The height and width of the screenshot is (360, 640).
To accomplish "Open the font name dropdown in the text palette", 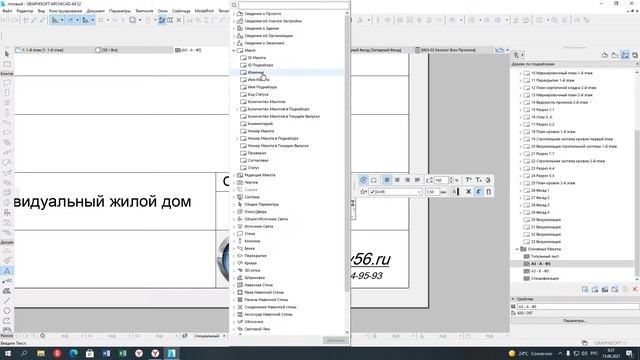I will pos(419,191).
